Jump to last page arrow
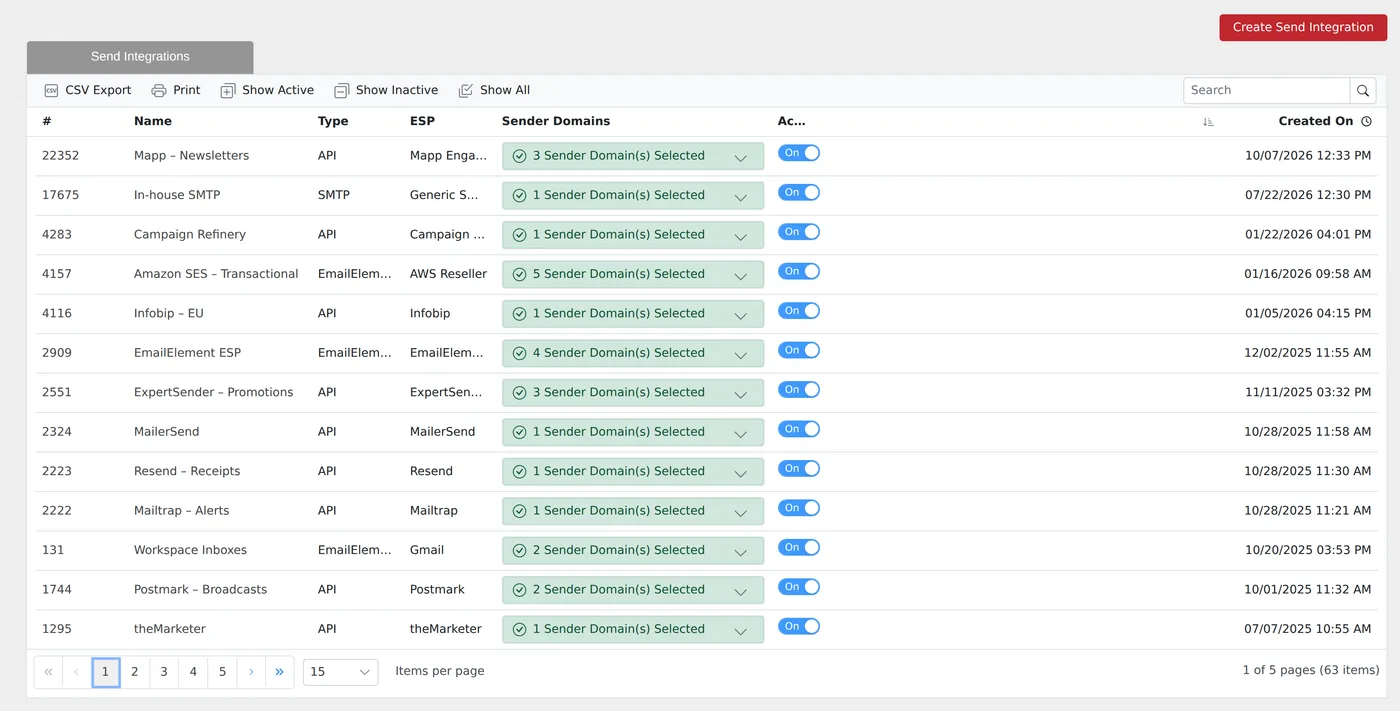Viewport: 1400px width, 711px height. [280, 672]
